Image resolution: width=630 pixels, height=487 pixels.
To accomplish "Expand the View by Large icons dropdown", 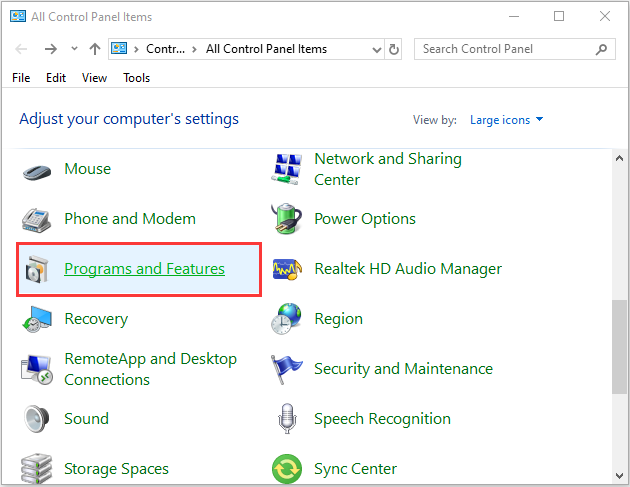I will pyautogui.click(x=506, y=120).
